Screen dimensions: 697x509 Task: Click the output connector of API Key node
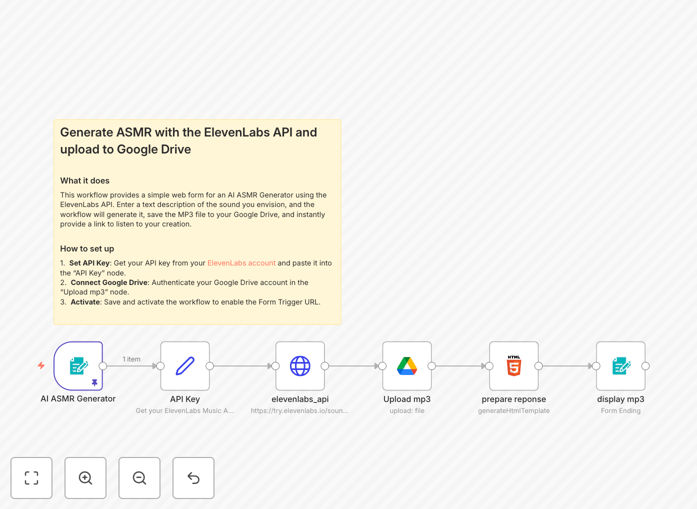(210, 366)
